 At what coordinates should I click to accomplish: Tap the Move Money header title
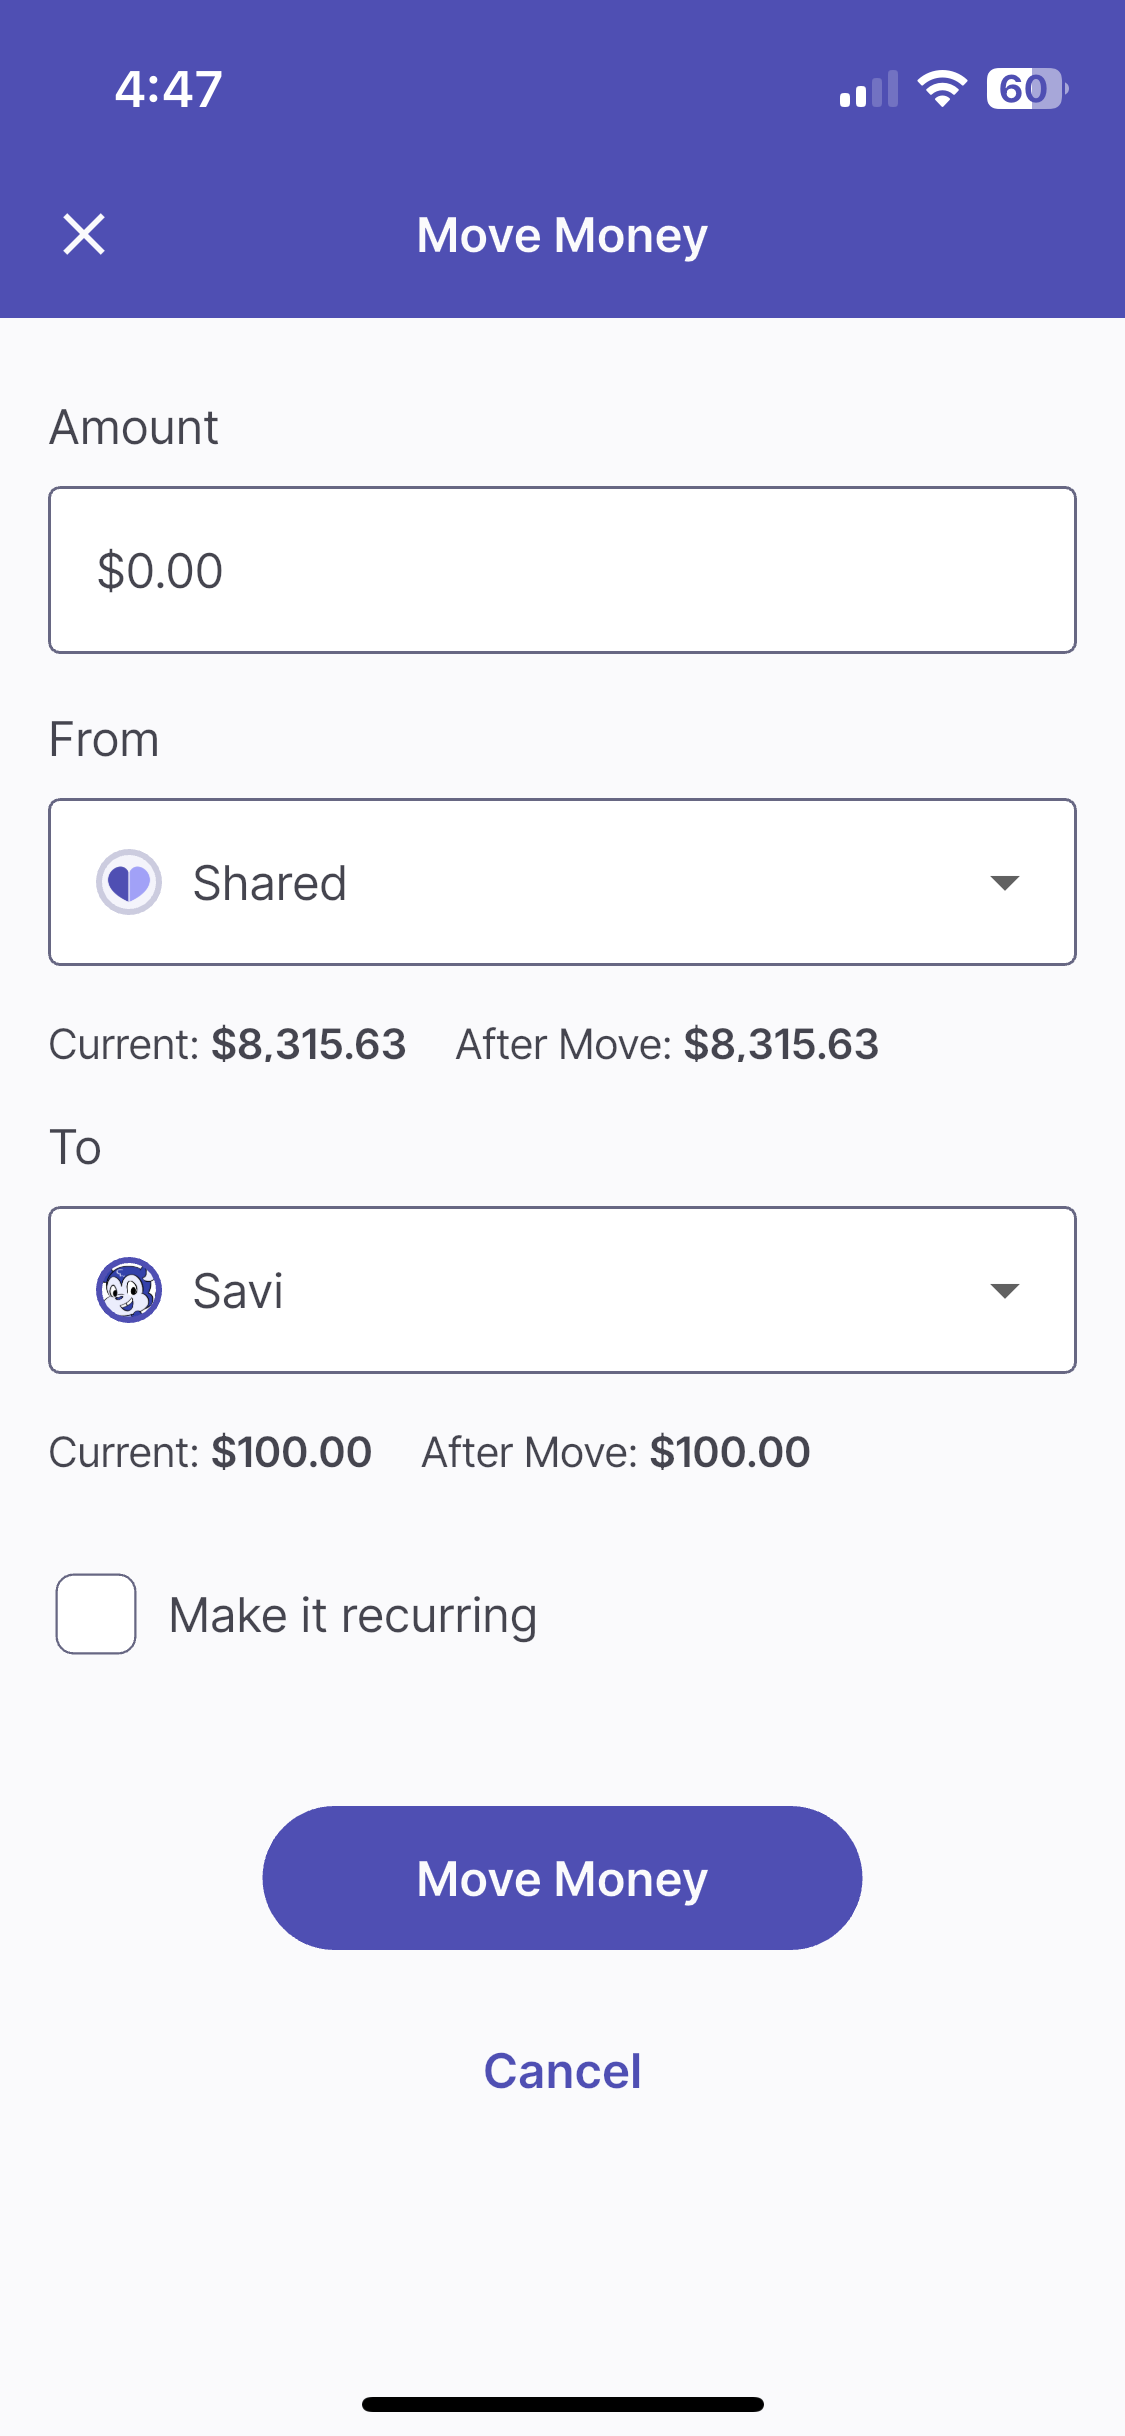tap(562, 235)
